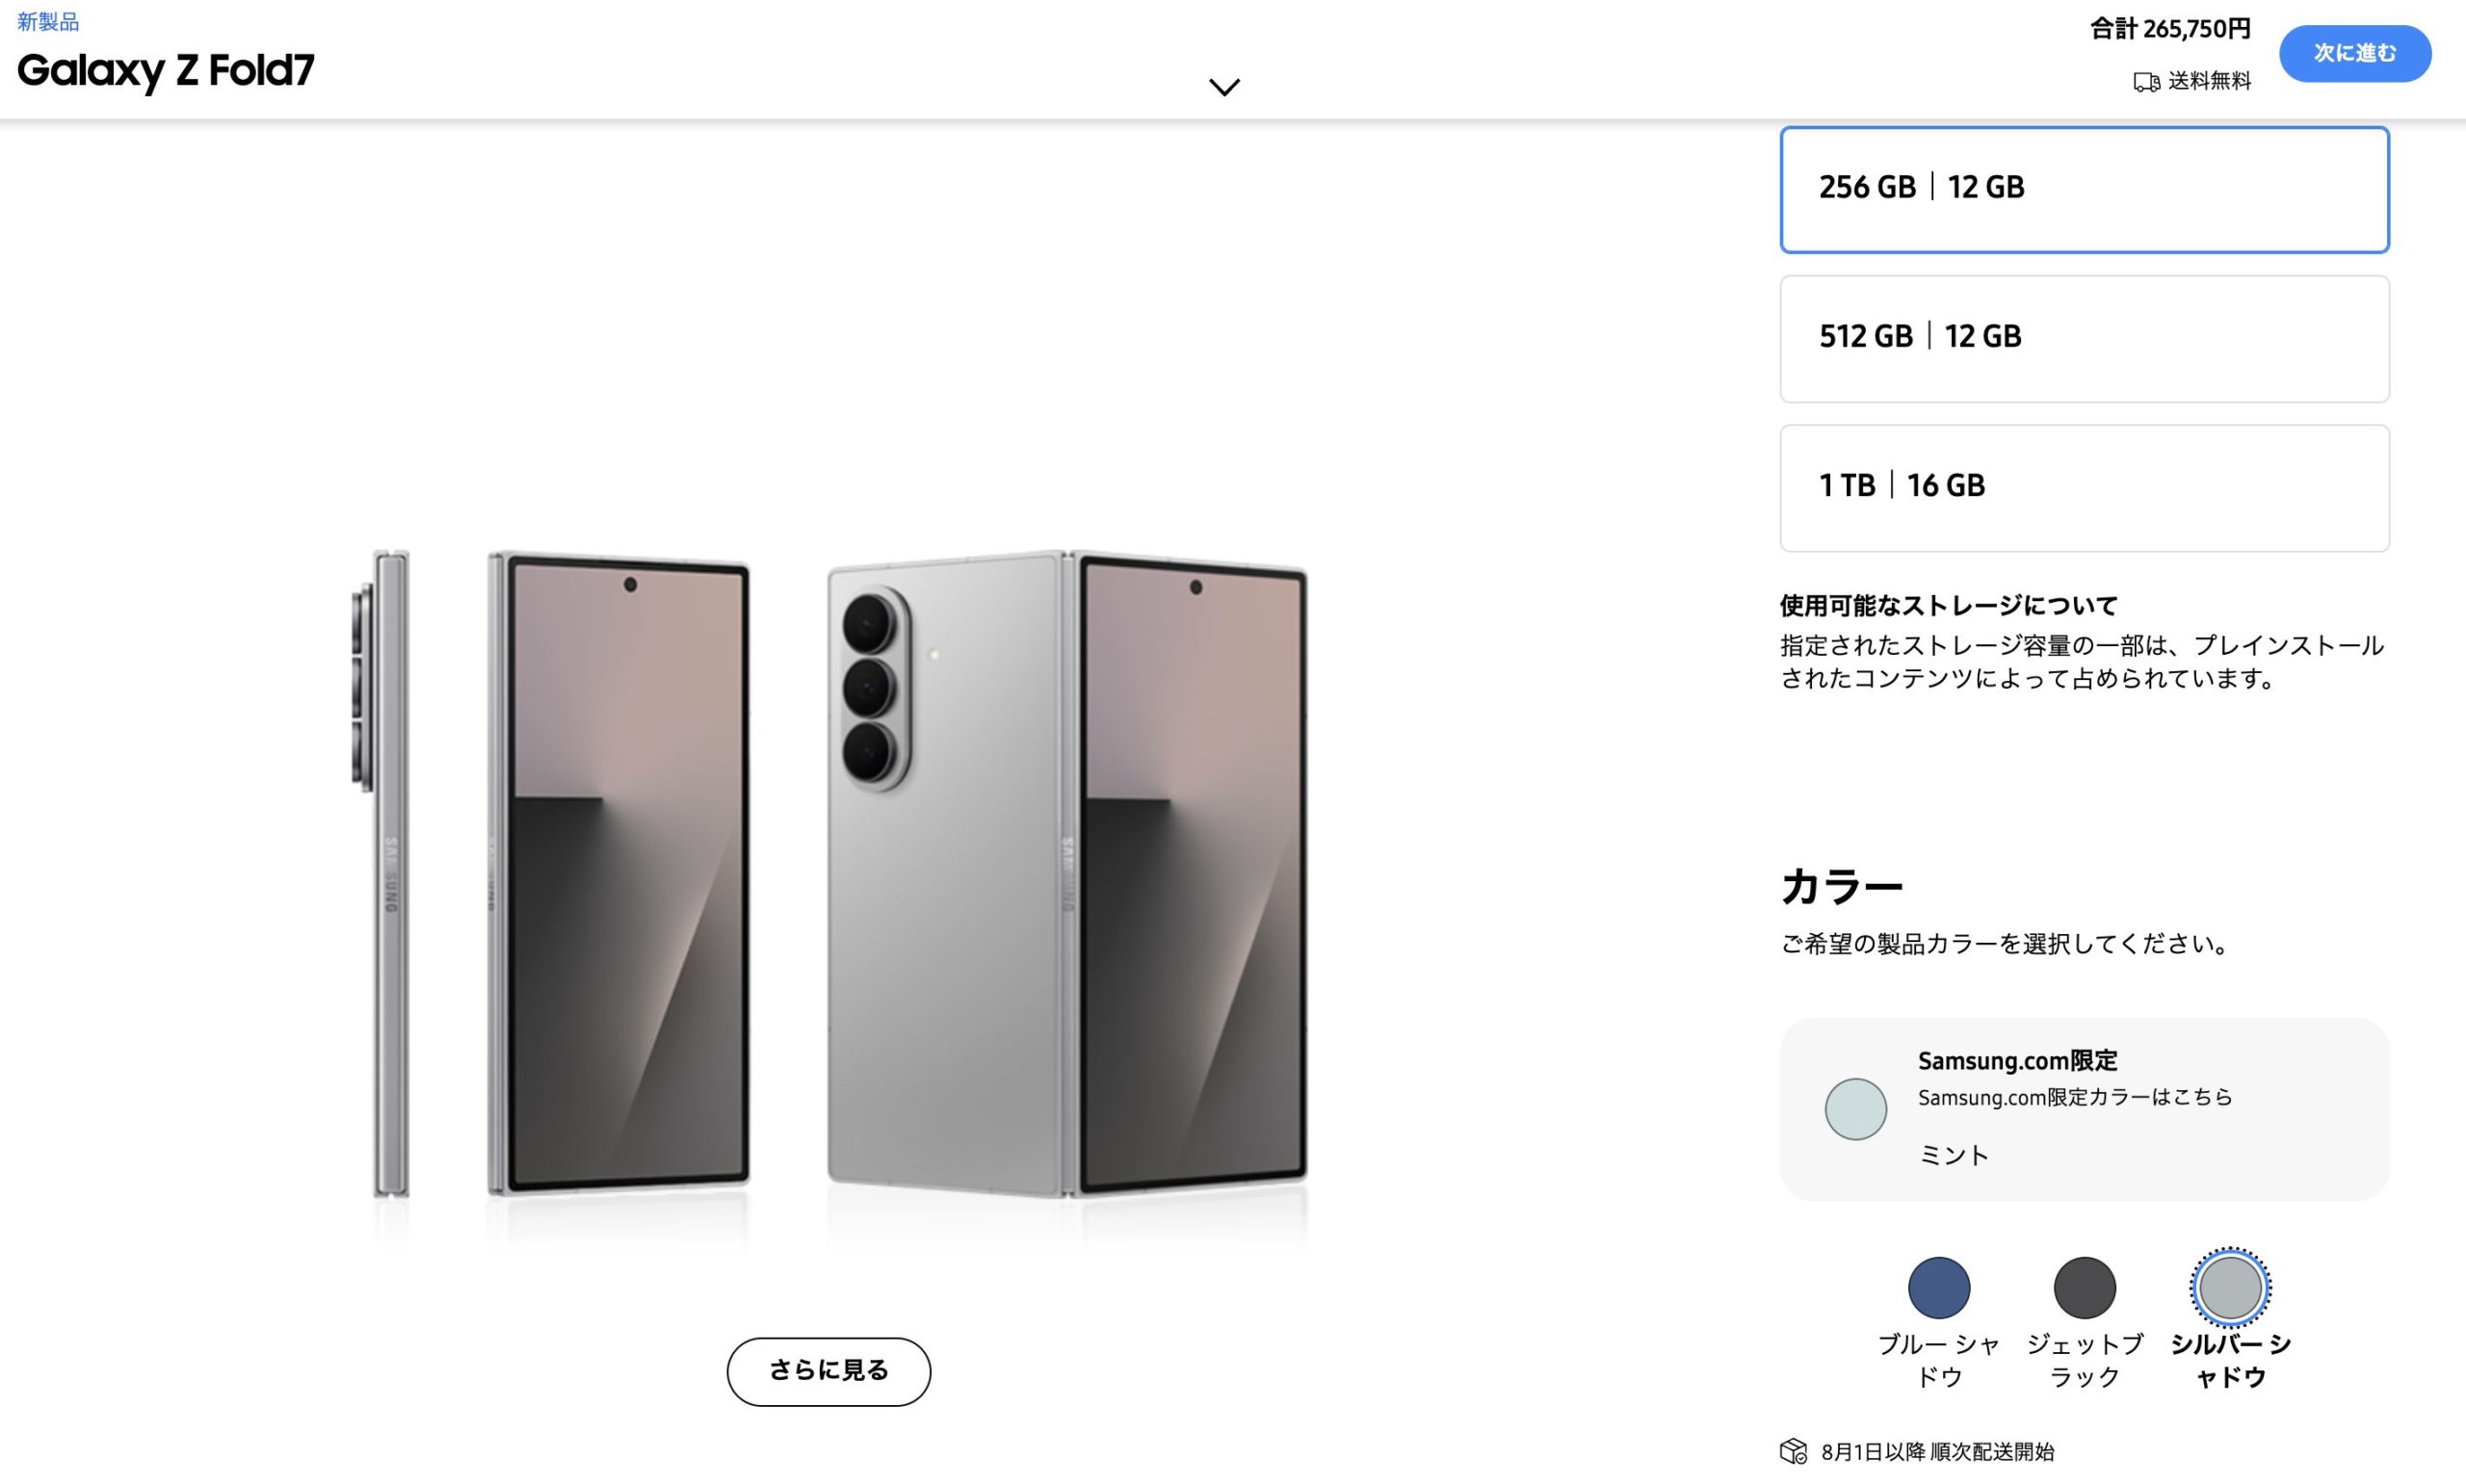
Task: Select the Silver Shadow color swatch
Action: point(2230,1287)
